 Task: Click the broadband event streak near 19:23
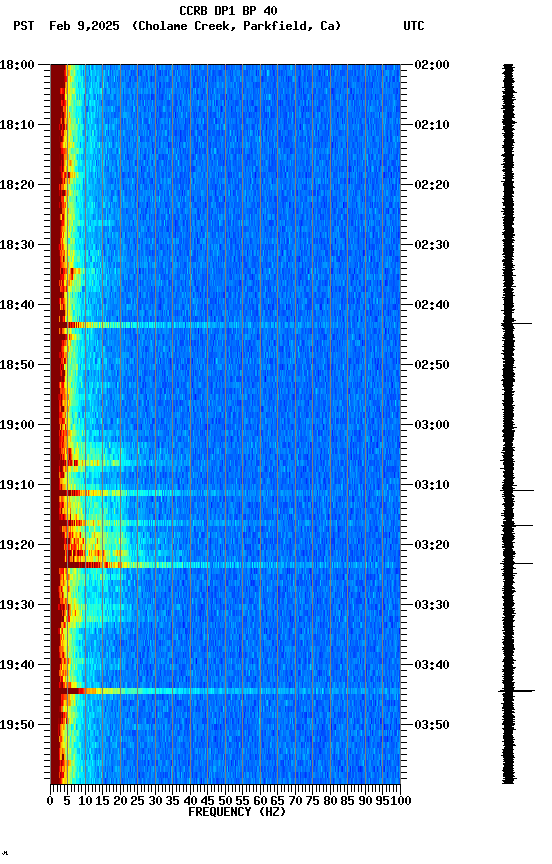(225, 565)
